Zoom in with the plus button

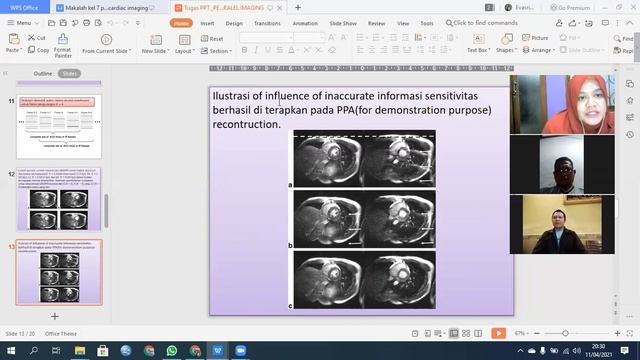click(617, 333)
